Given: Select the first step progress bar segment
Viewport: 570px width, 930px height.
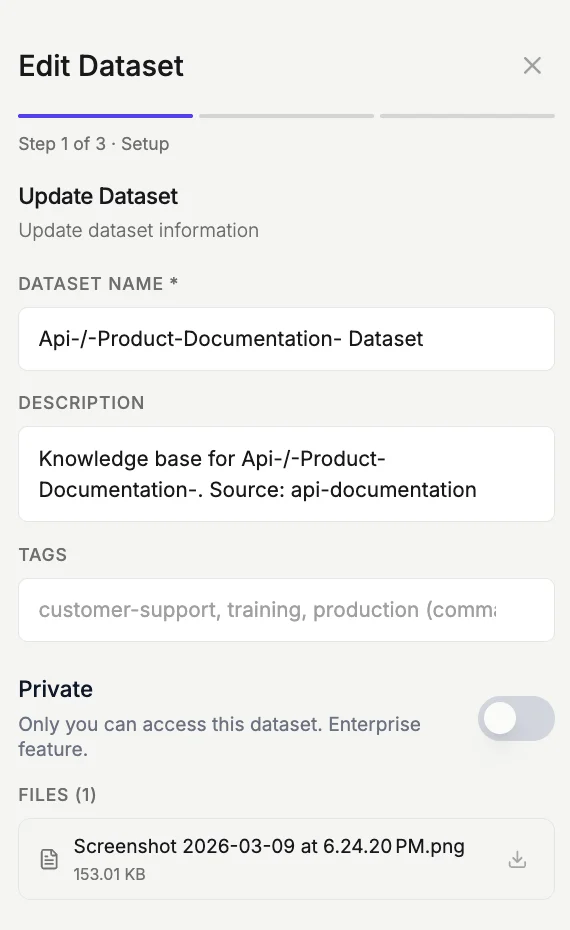Looking at the screenshot, I should pos(106,116).
